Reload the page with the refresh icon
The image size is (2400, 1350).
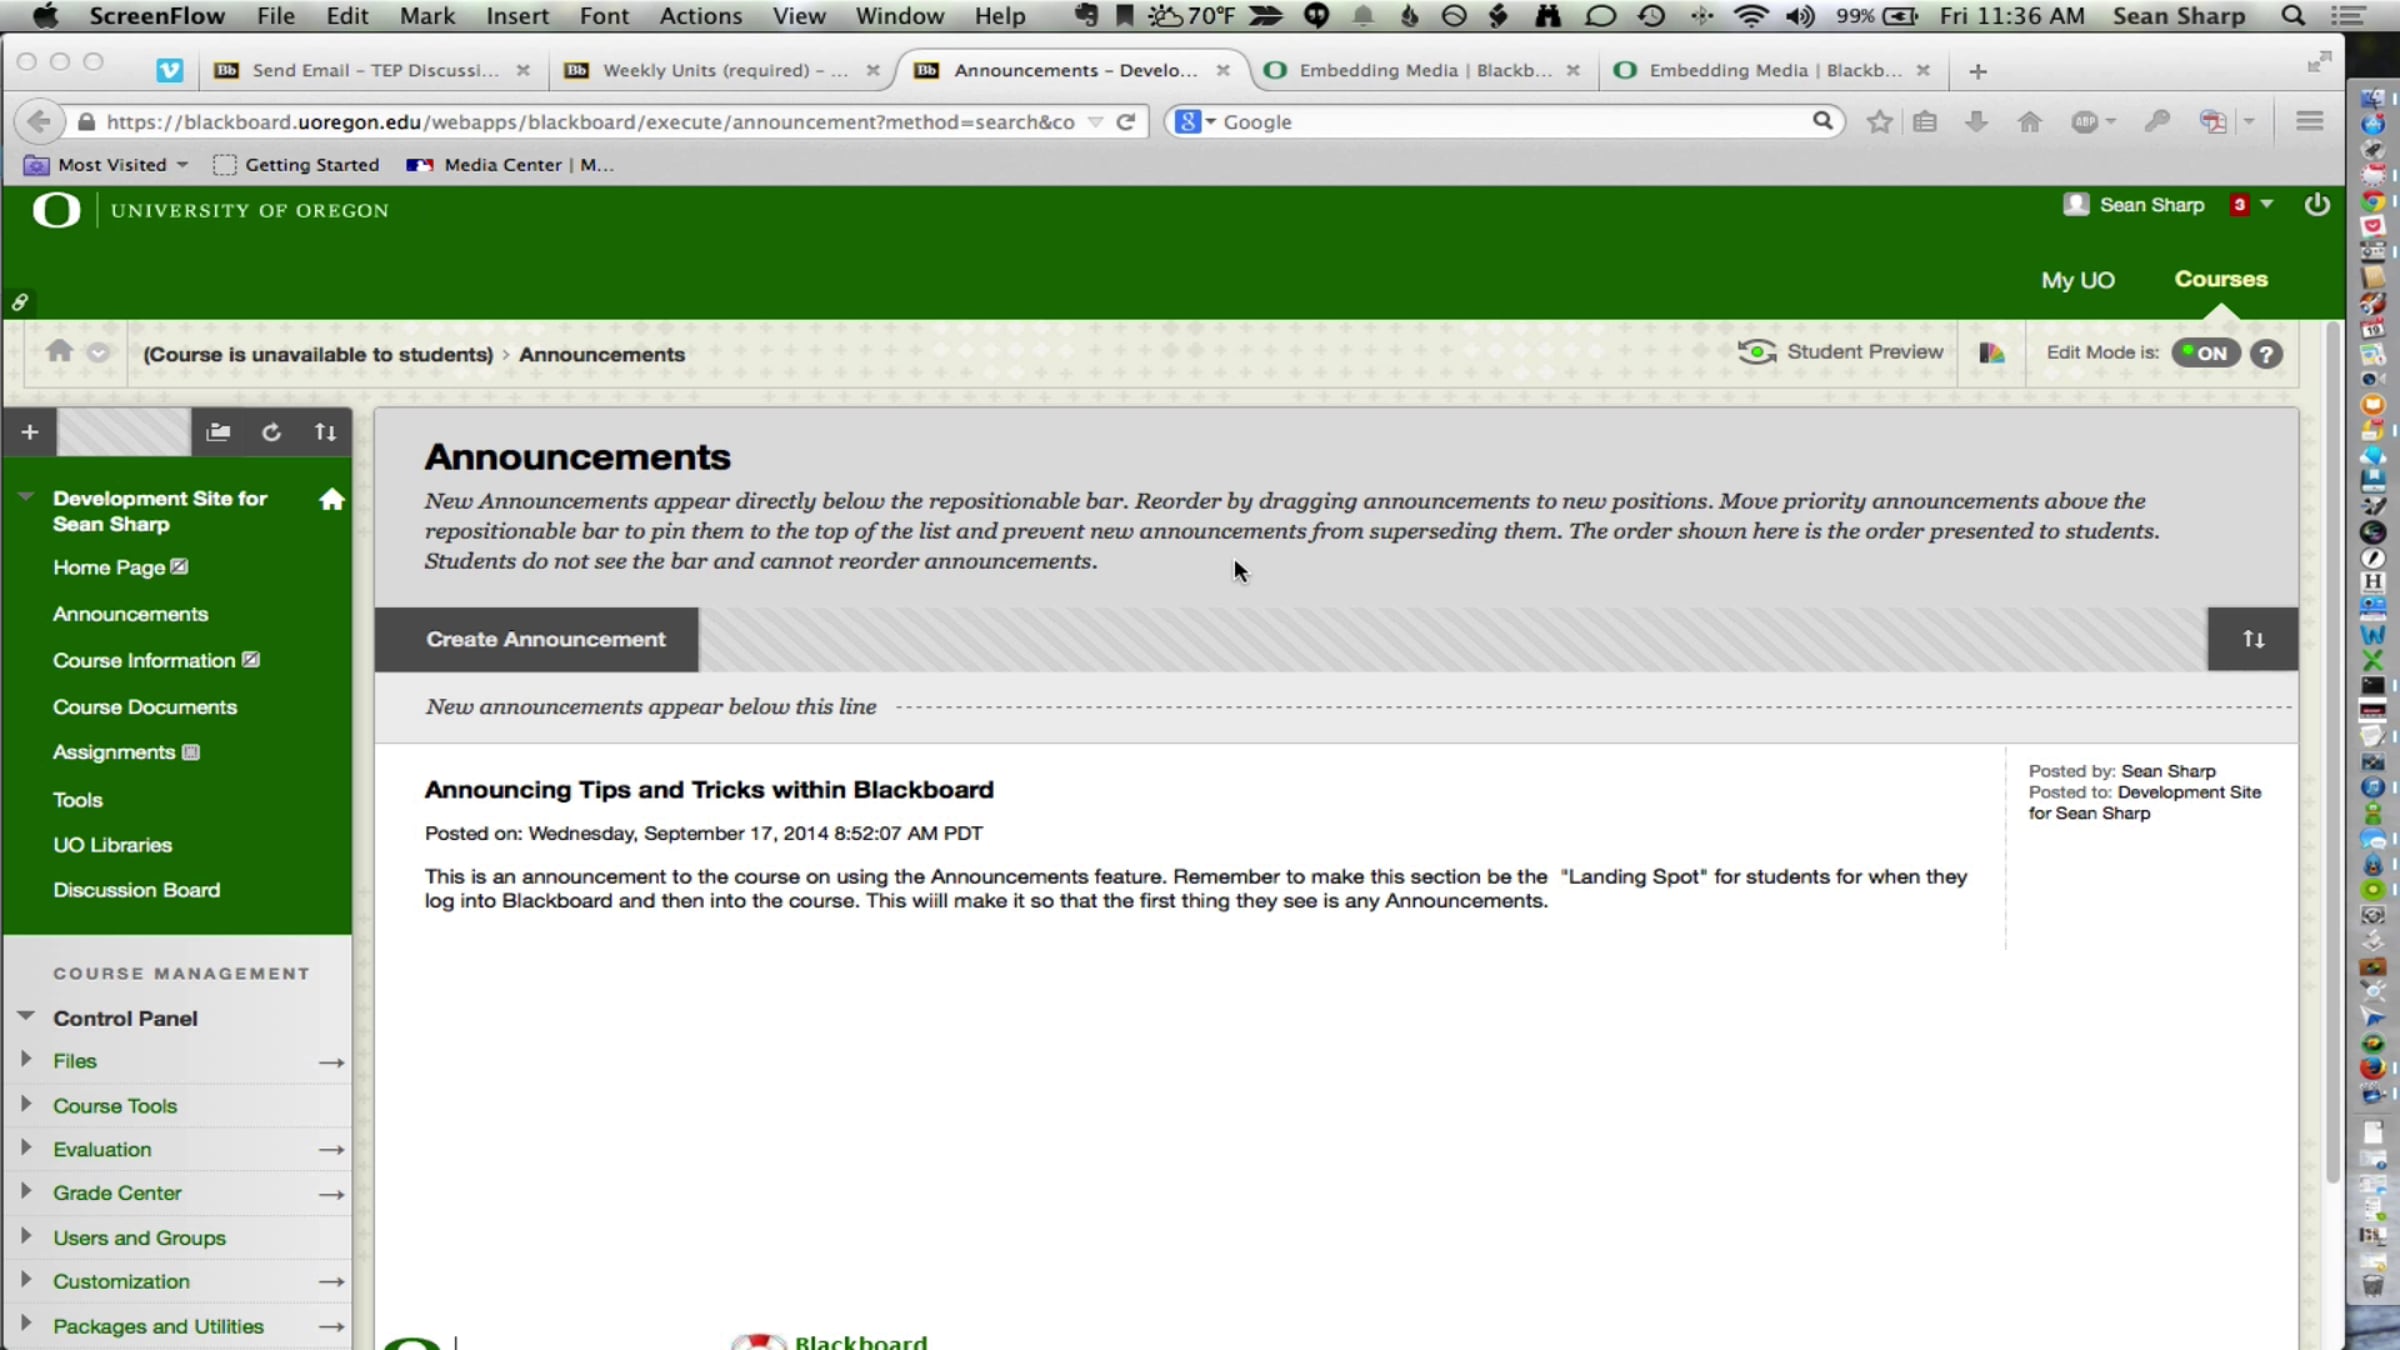click(x=1126, y=122)
